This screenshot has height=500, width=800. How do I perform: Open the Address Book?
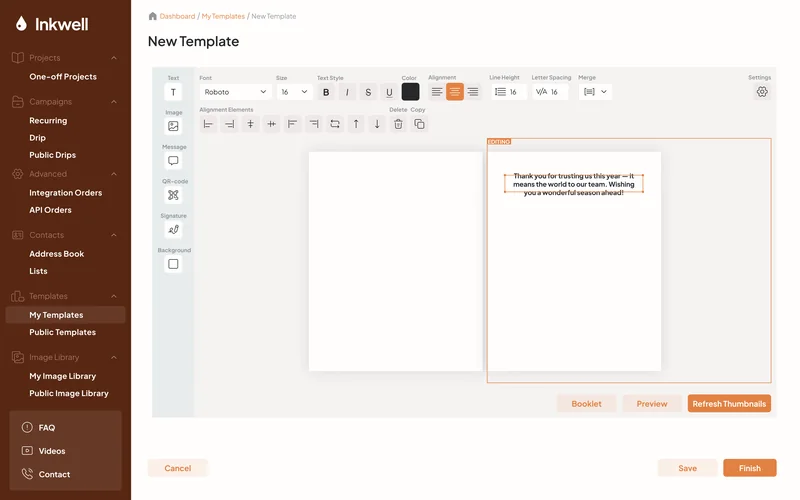coord(57,254)
